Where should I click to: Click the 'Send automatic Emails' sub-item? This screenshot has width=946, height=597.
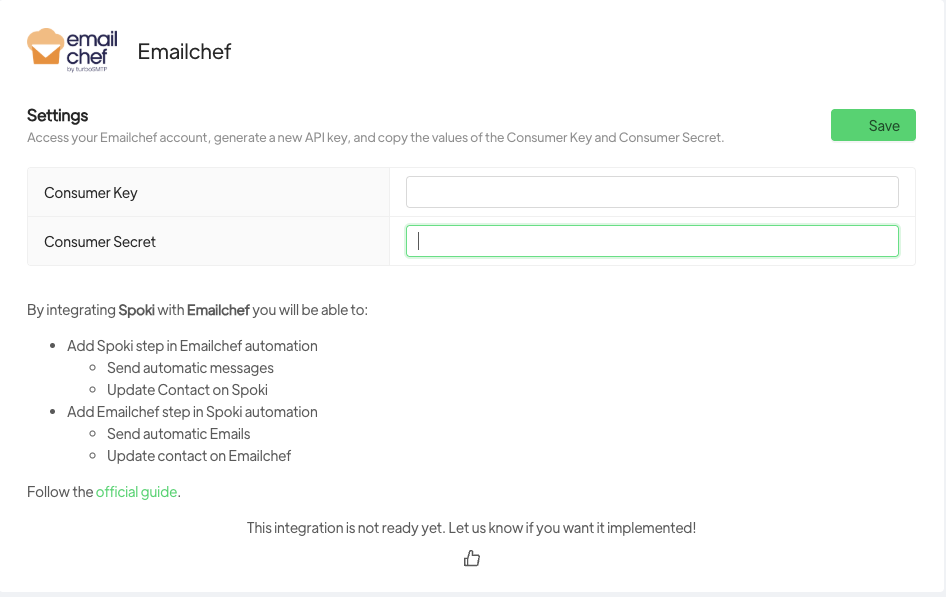178,434
